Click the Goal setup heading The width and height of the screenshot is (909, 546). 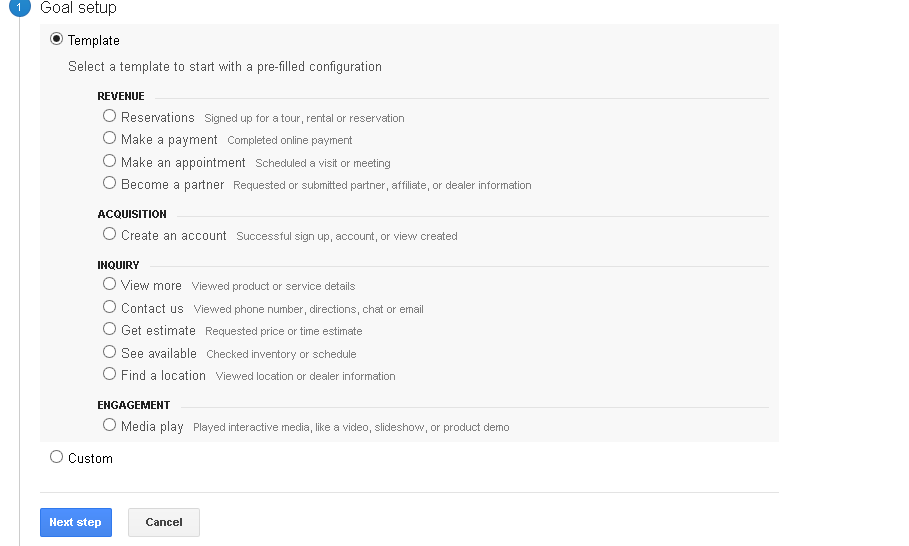click(x=78, y=8)
